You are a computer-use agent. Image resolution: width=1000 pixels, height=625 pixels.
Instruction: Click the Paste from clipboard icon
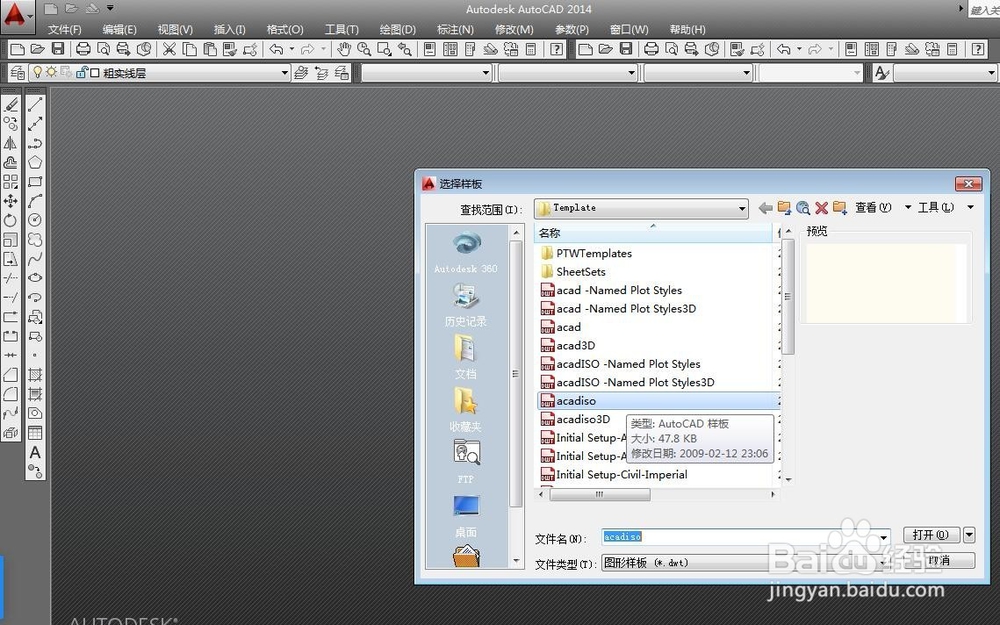coord(210,49)
